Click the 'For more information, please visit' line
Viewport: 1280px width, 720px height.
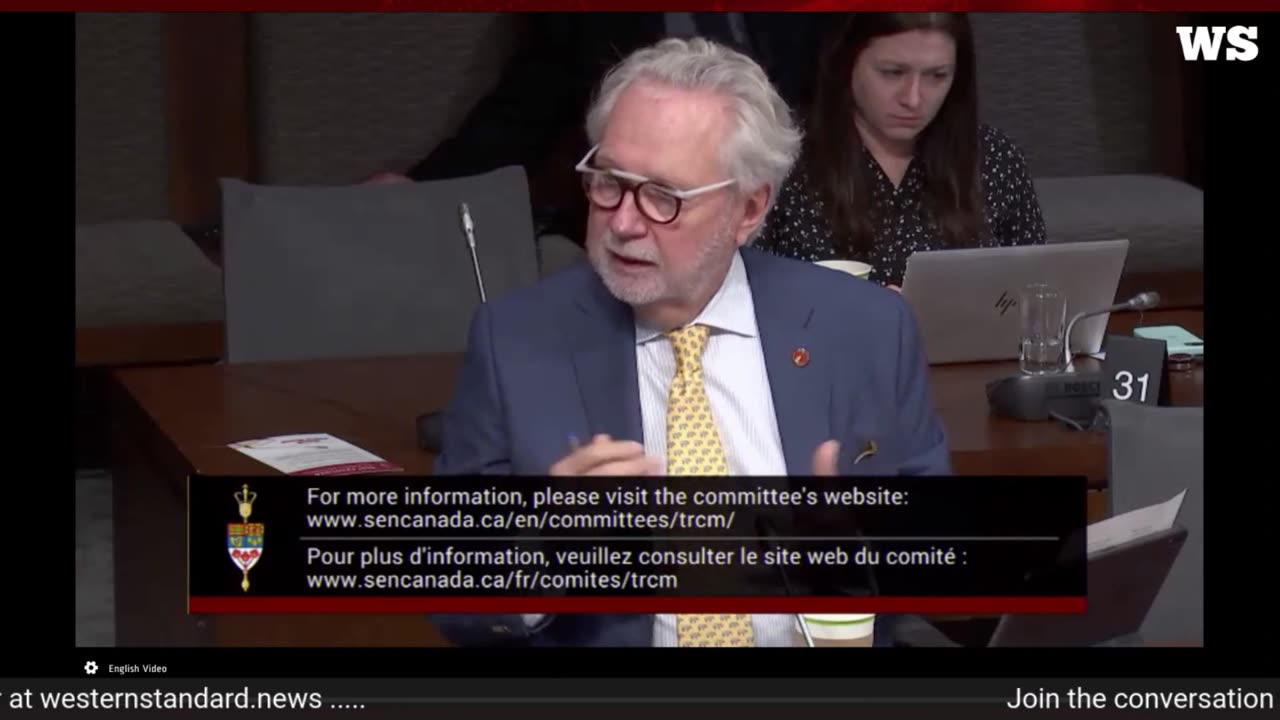pos(607,497)
